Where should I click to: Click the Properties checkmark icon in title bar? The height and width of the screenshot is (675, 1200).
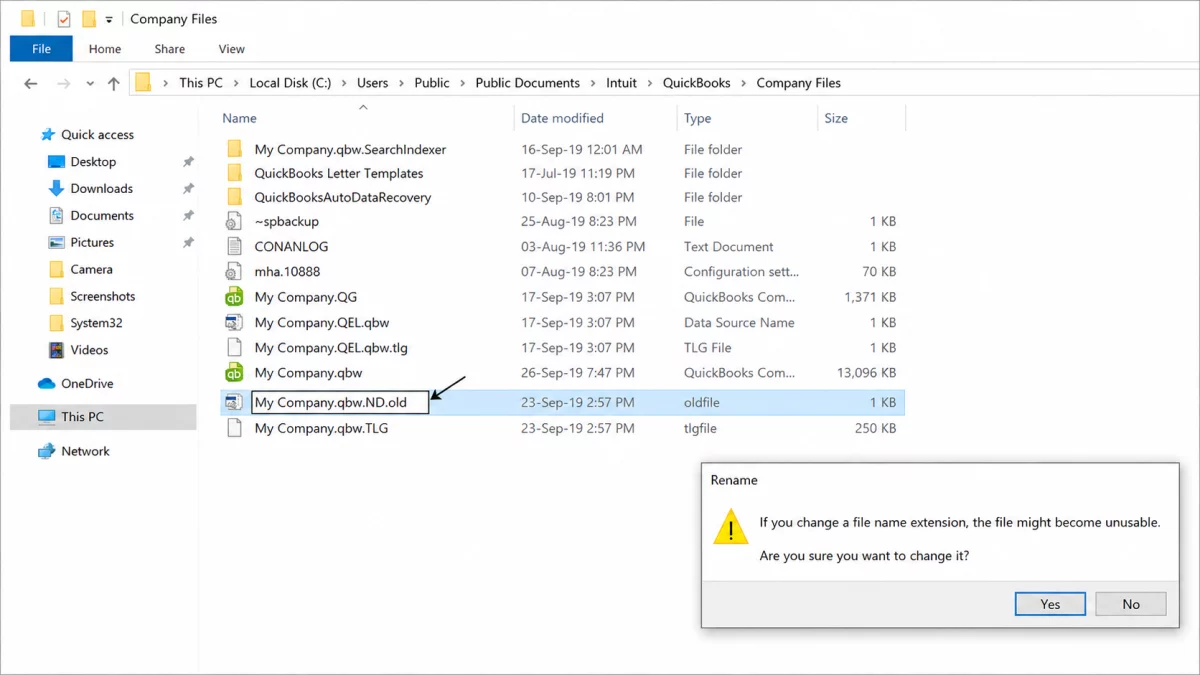[63, 19]
